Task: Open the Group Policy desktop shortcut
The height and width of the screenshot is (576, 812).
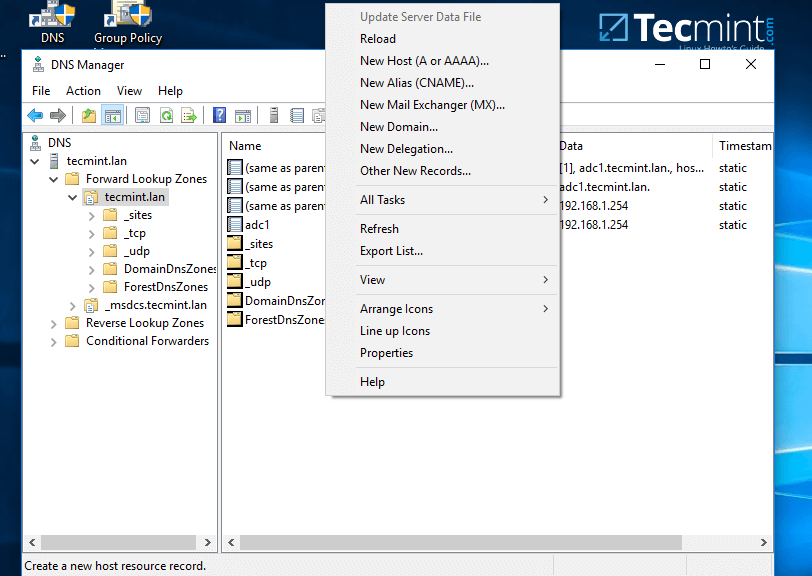Action: 127,22
